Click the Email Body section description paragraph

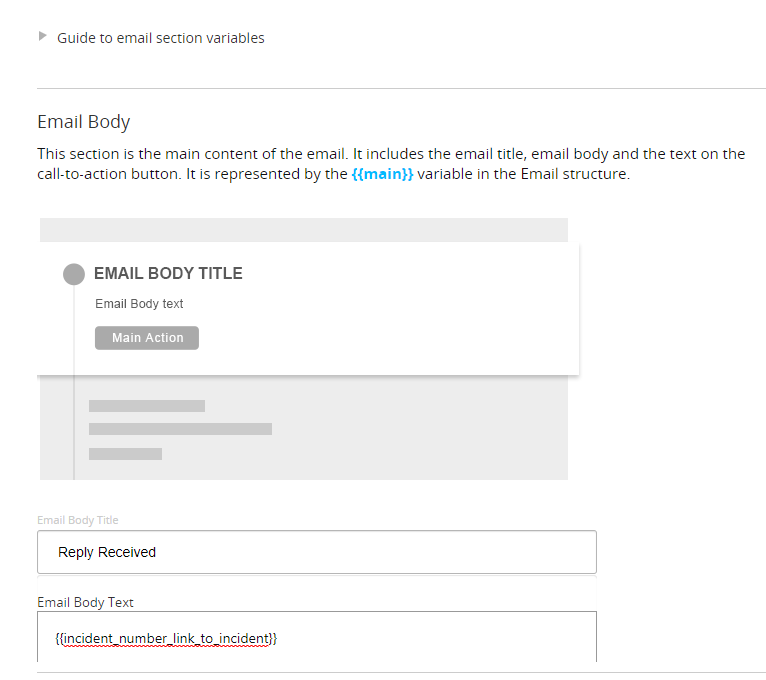click(391, 164)
